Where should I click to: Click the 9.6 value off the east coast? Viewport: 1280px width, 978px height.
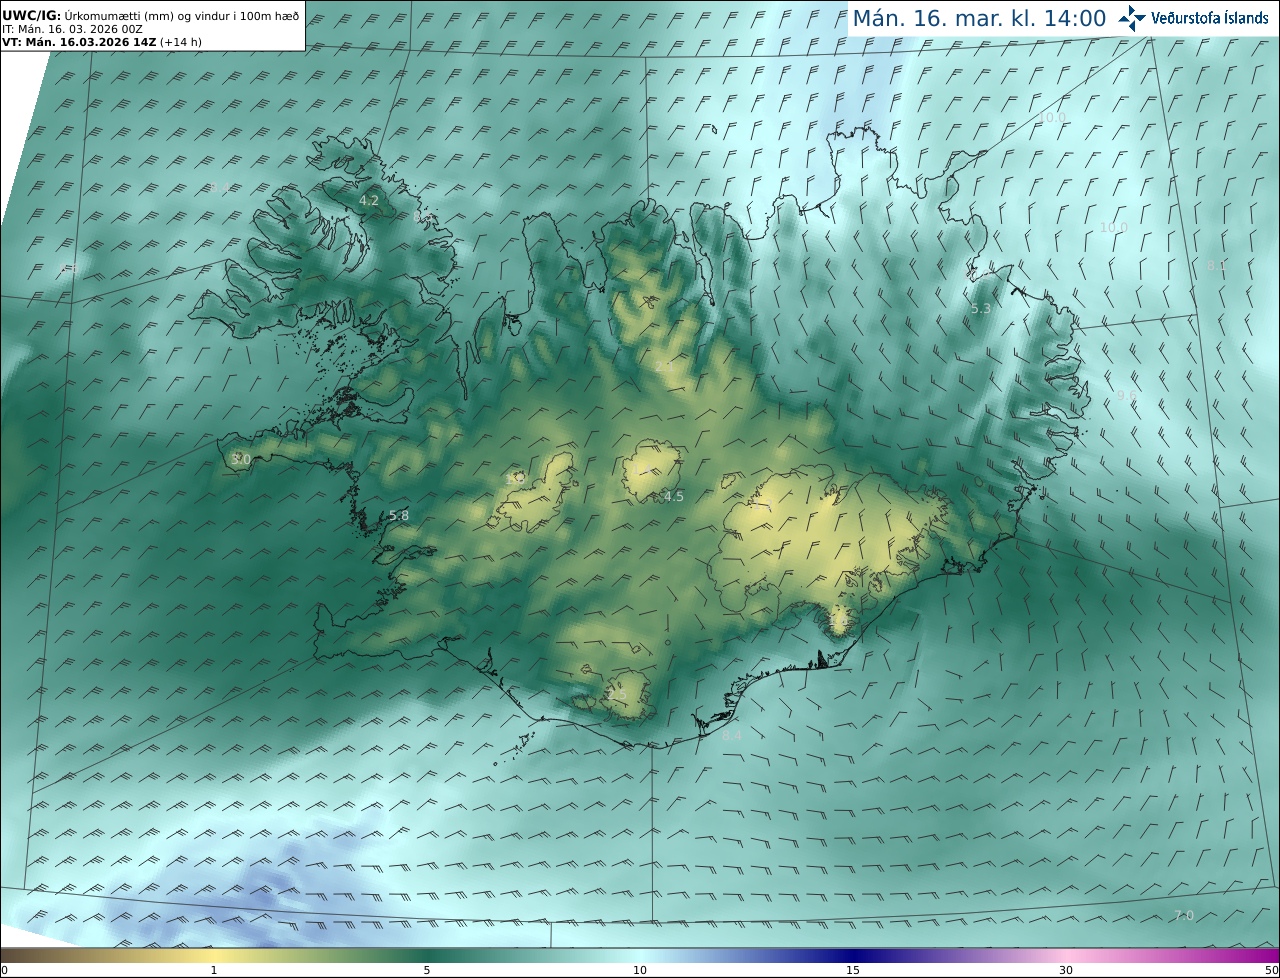(1127, 396)
